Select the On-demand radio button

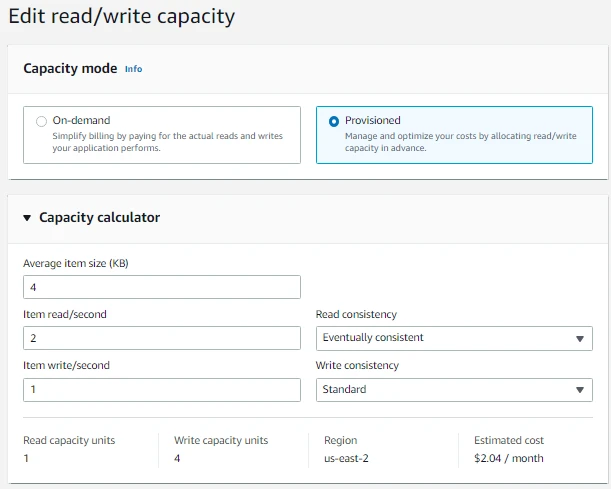[41, 122]
